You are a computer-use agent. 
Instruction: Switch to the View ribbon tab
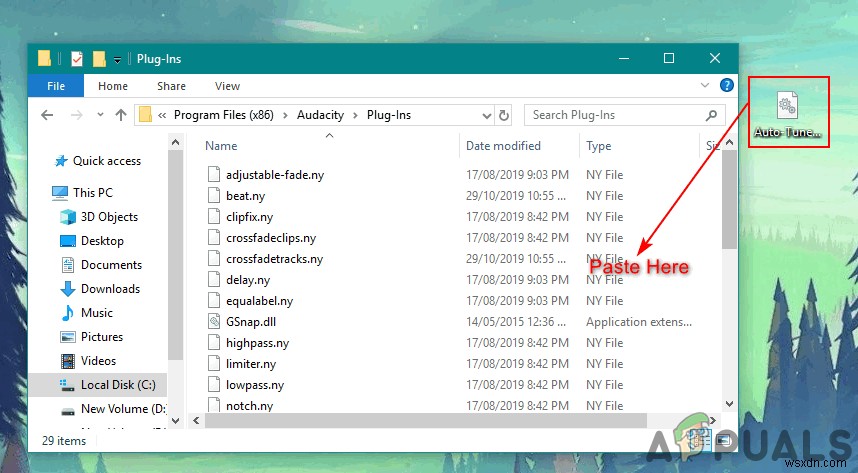point(227,86)
